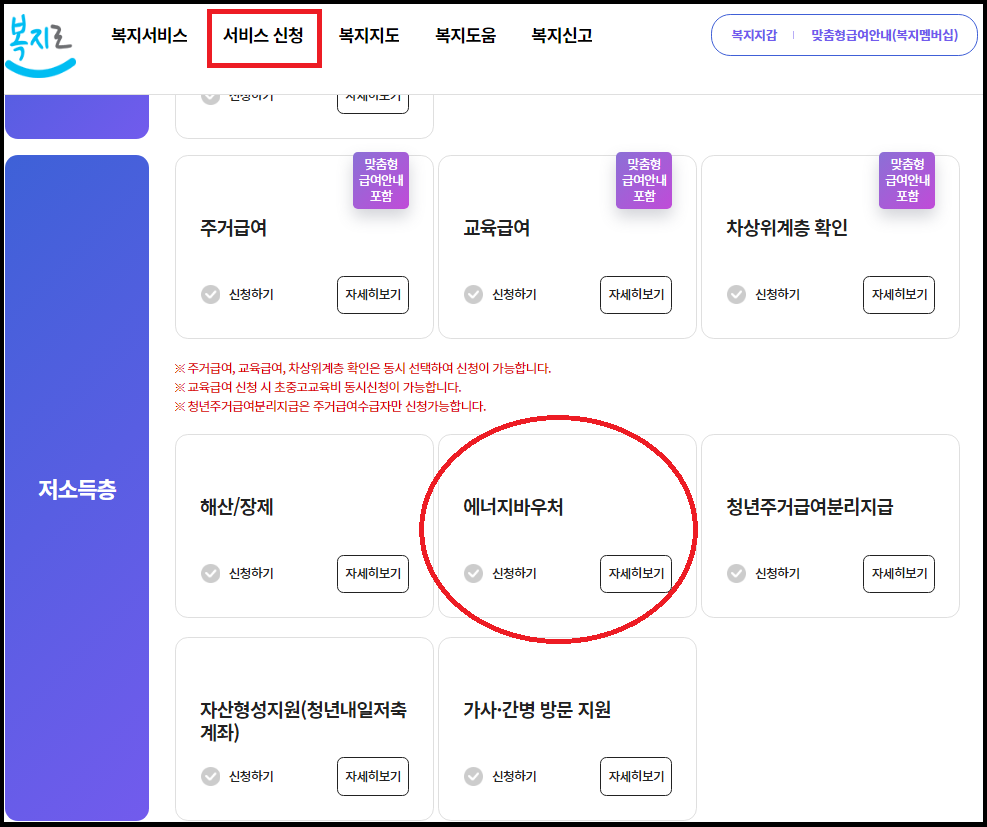Click the 맞춤형 급여안내 포함 badge on 차상위계층 확인
Viewport: 987px width, 827px height.
[906, 183]
